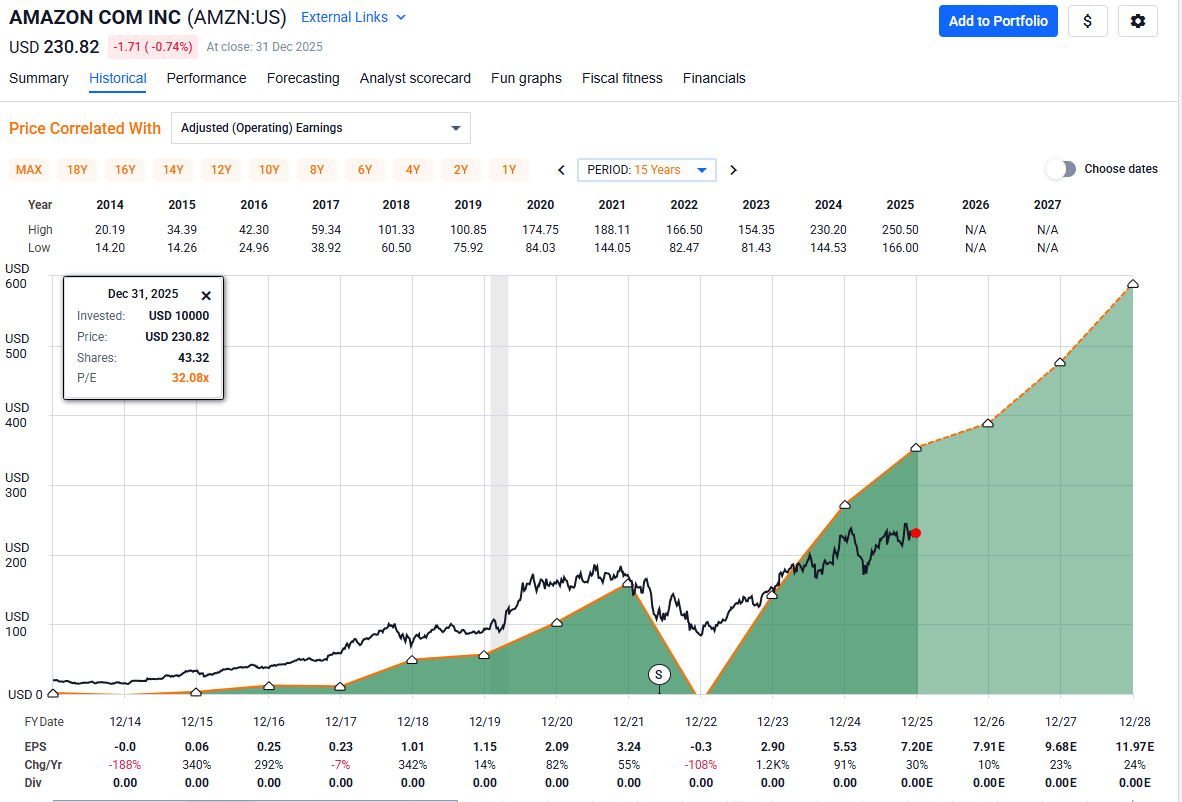Select the MAX time range button
The image size is (1182, 802).
point(28,170)
